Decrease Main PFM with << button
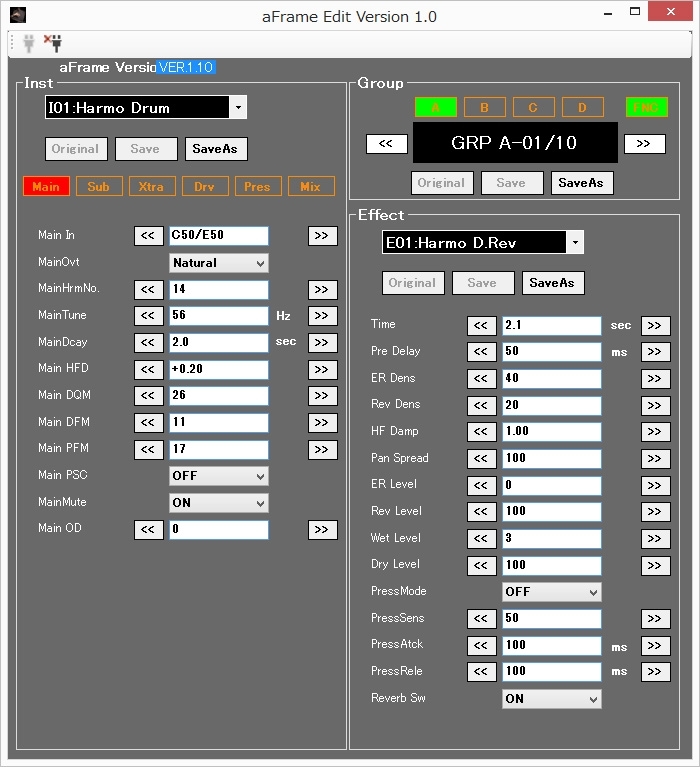 pyautogui.click(x=148, y=450)
